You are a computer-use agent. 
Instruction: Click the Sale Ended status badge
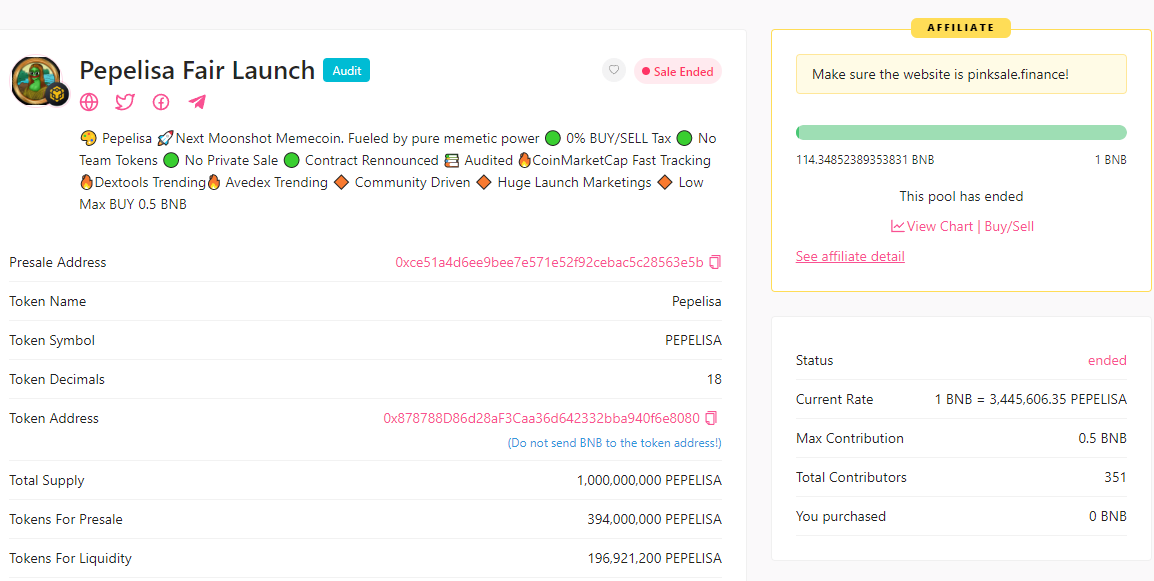click(x=678, y=71)
